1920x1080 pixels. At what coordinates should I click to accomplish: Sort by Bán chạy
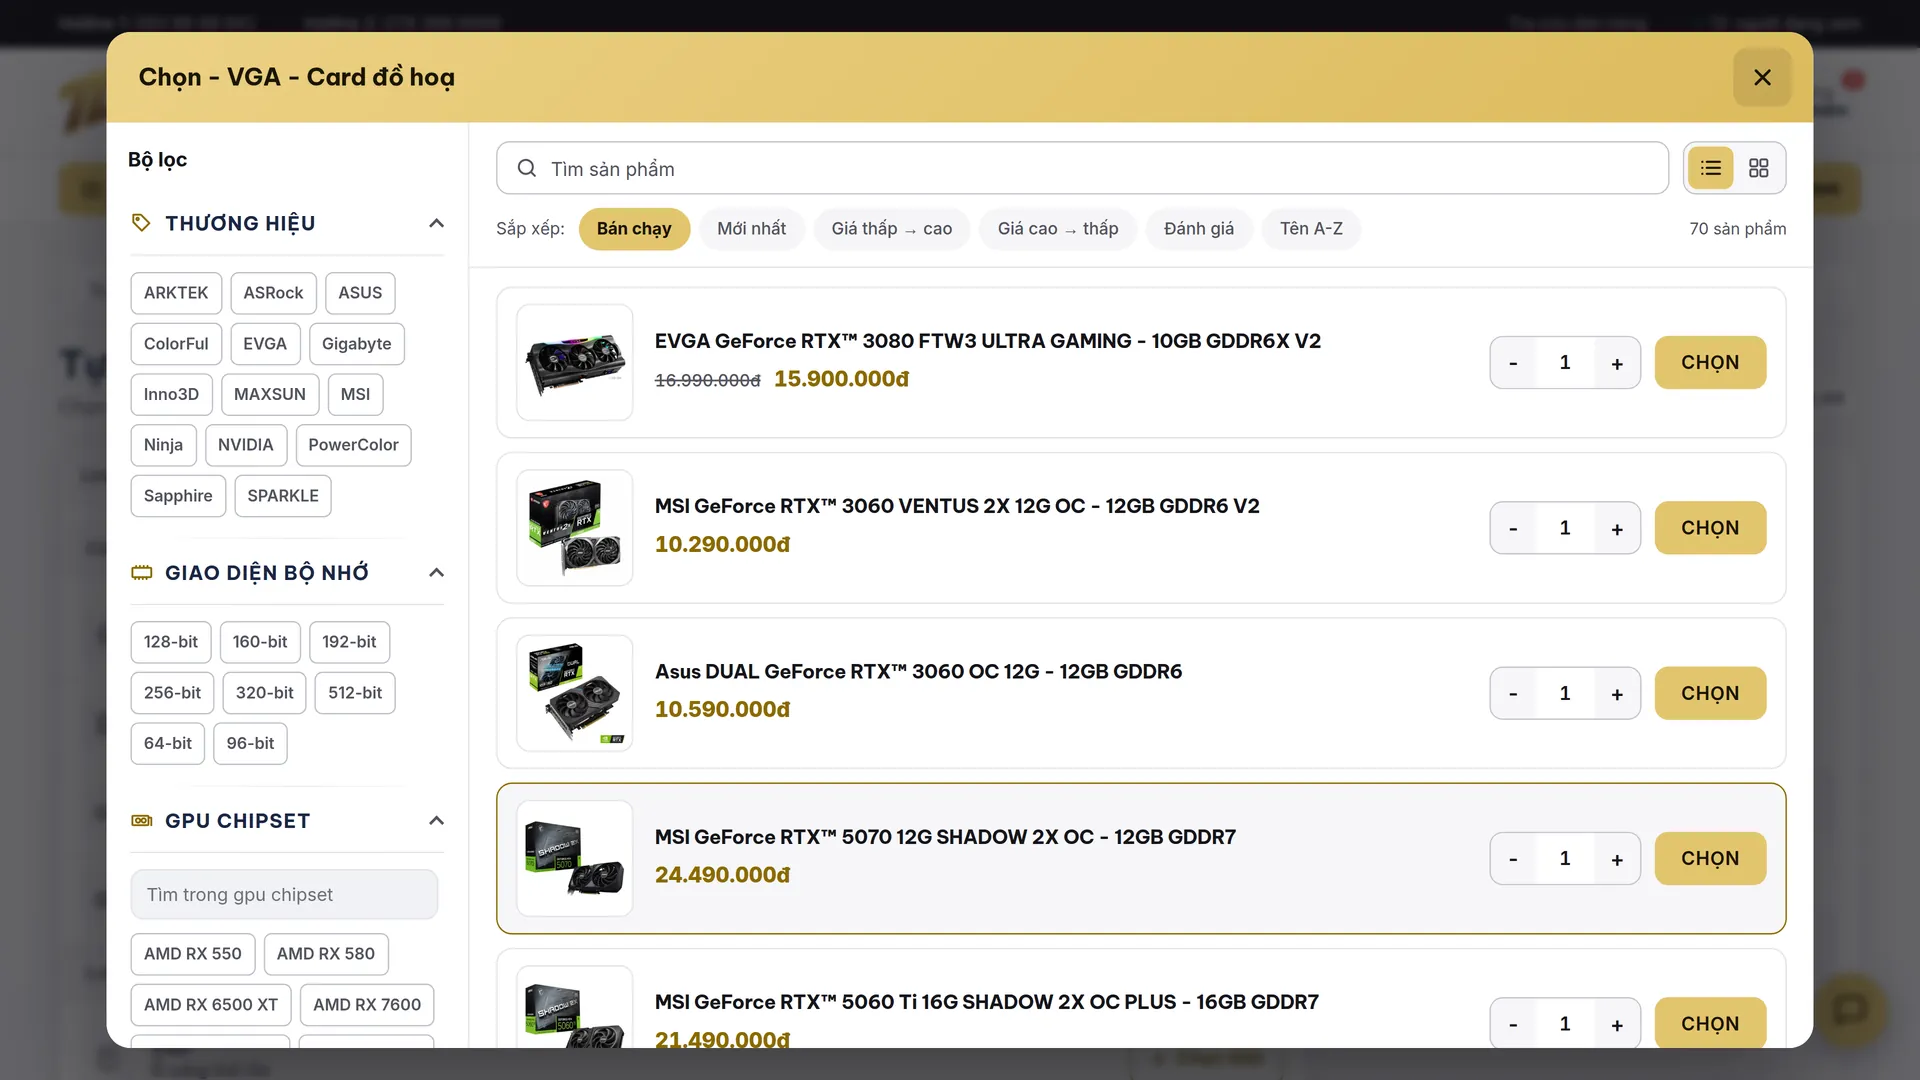634,229
